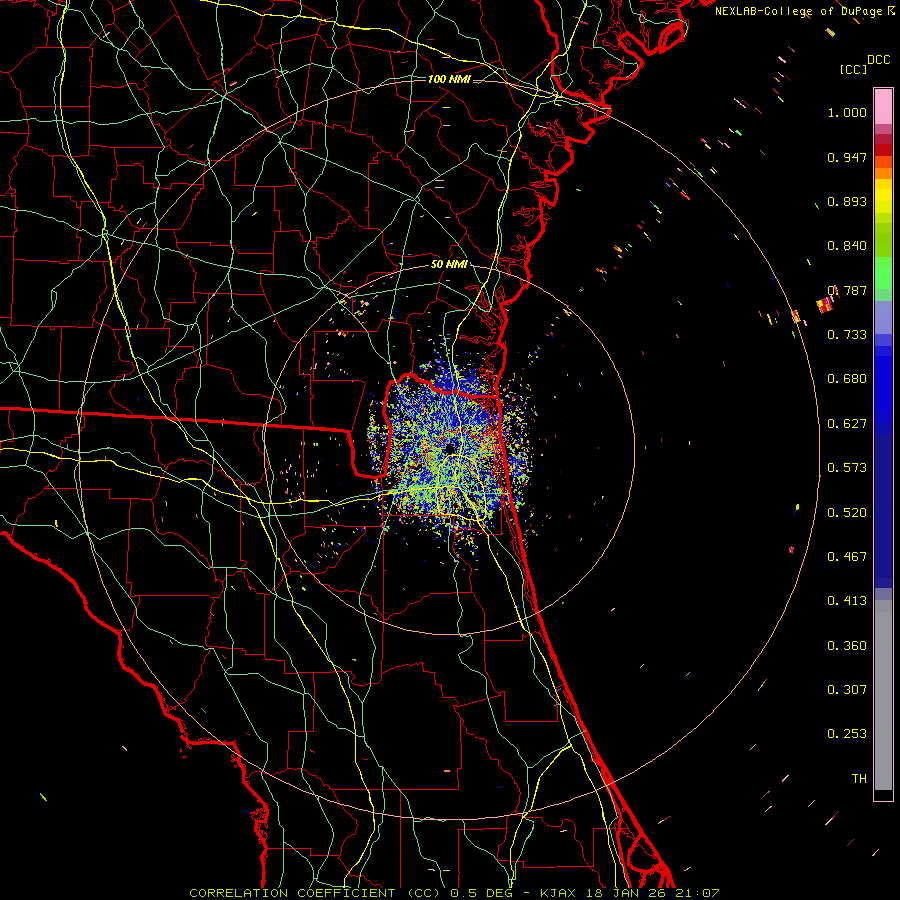Click the TH threshold label

point(859,779)
